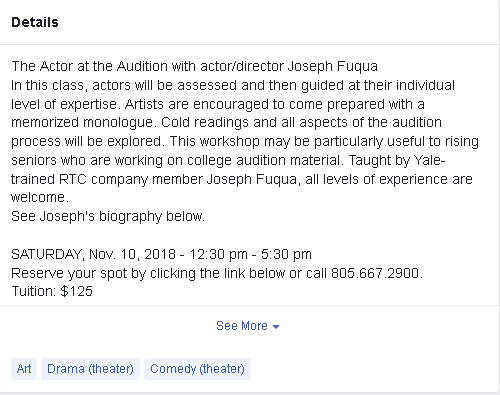Click the Tuition: $125 line
This screenshot has height=395, width=500.
pos(52,291)
